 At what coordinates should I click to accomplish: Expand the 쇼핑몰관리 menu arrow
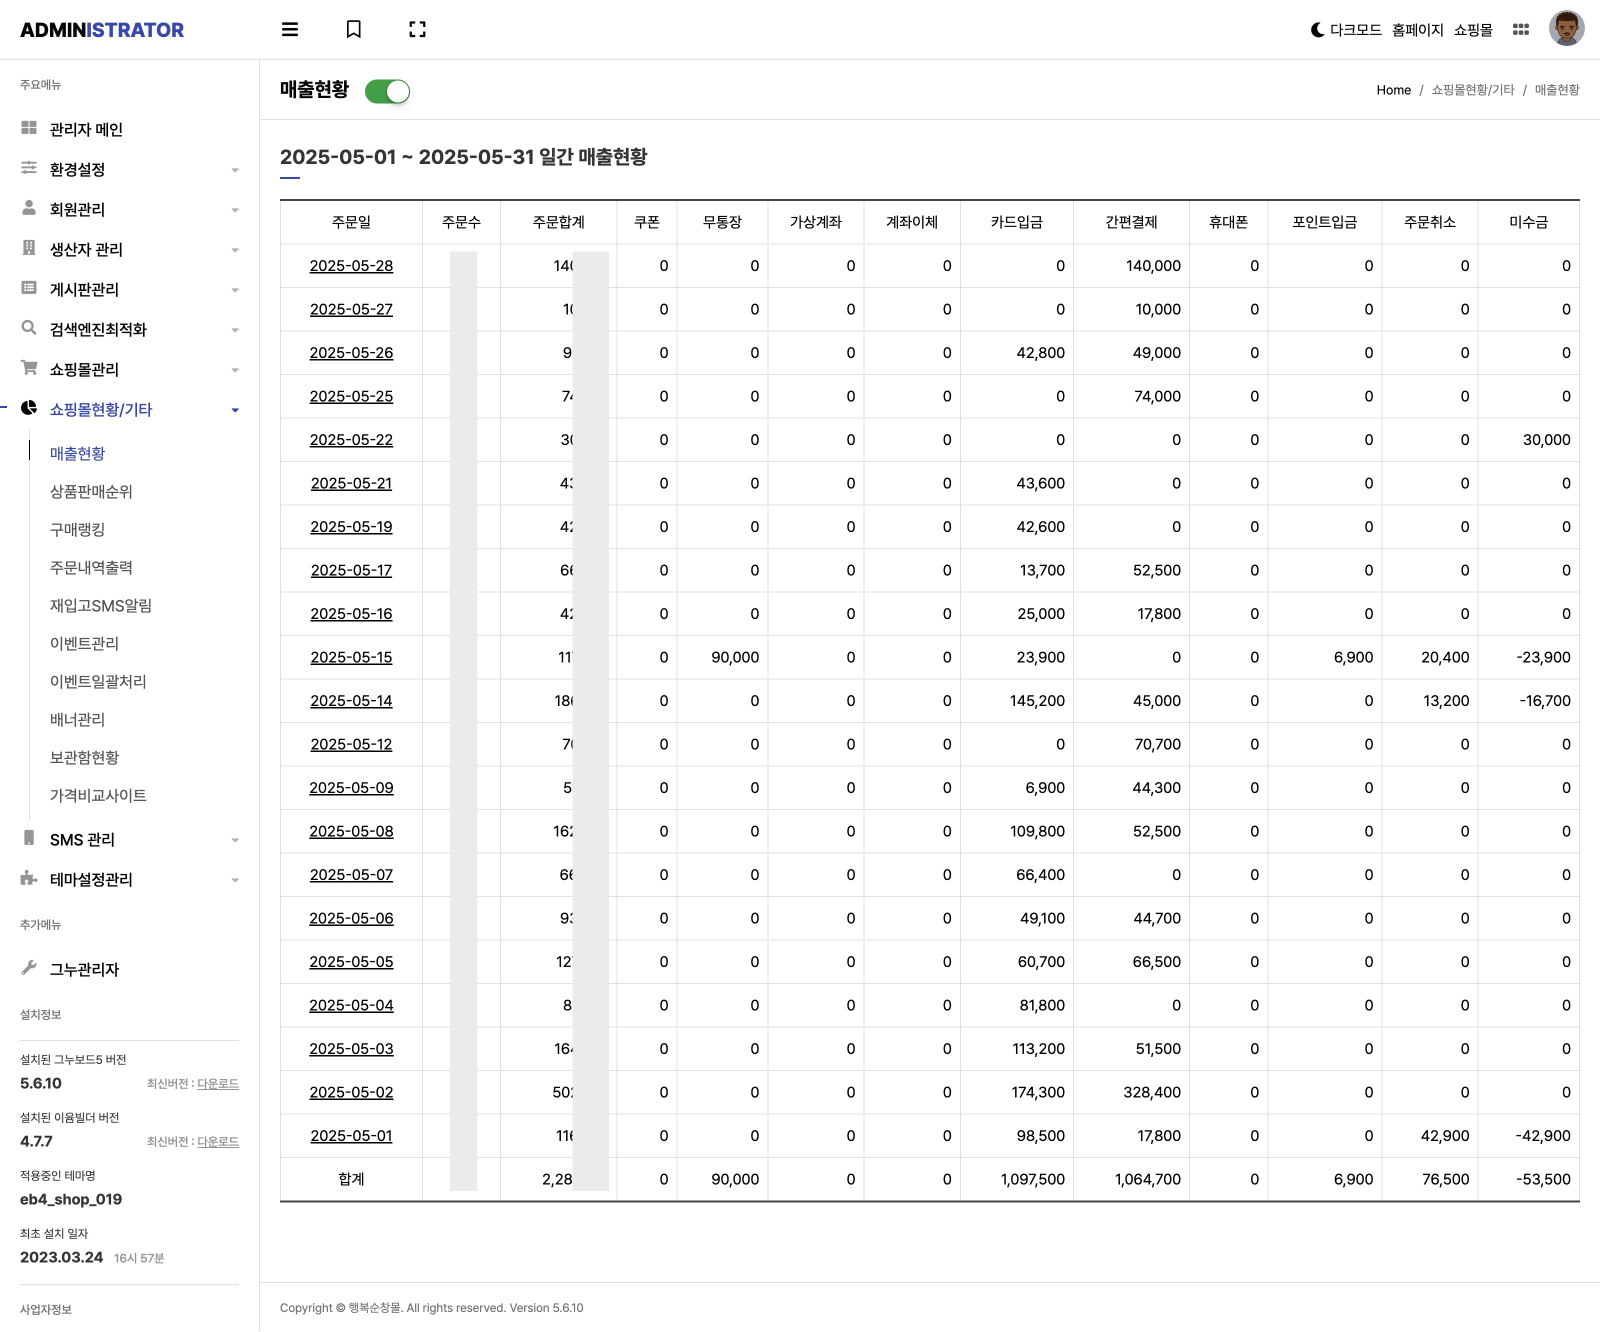tap(235, 370)
